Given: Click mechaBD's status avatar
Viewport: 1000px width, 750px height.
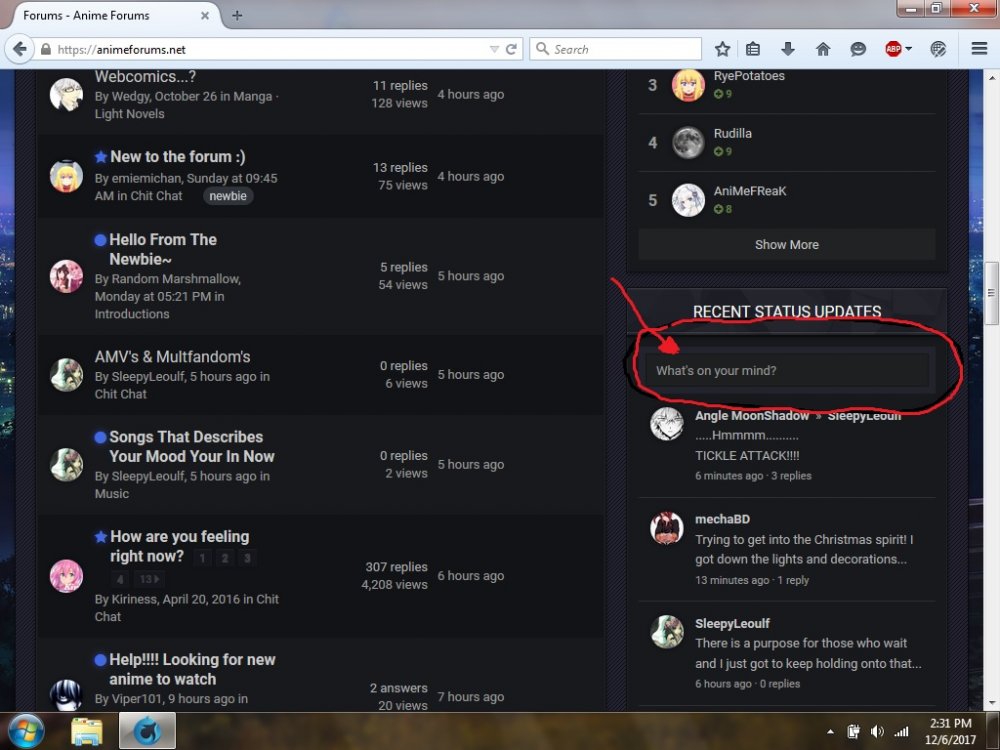Looking at the screenshot, I should point(666,528).
